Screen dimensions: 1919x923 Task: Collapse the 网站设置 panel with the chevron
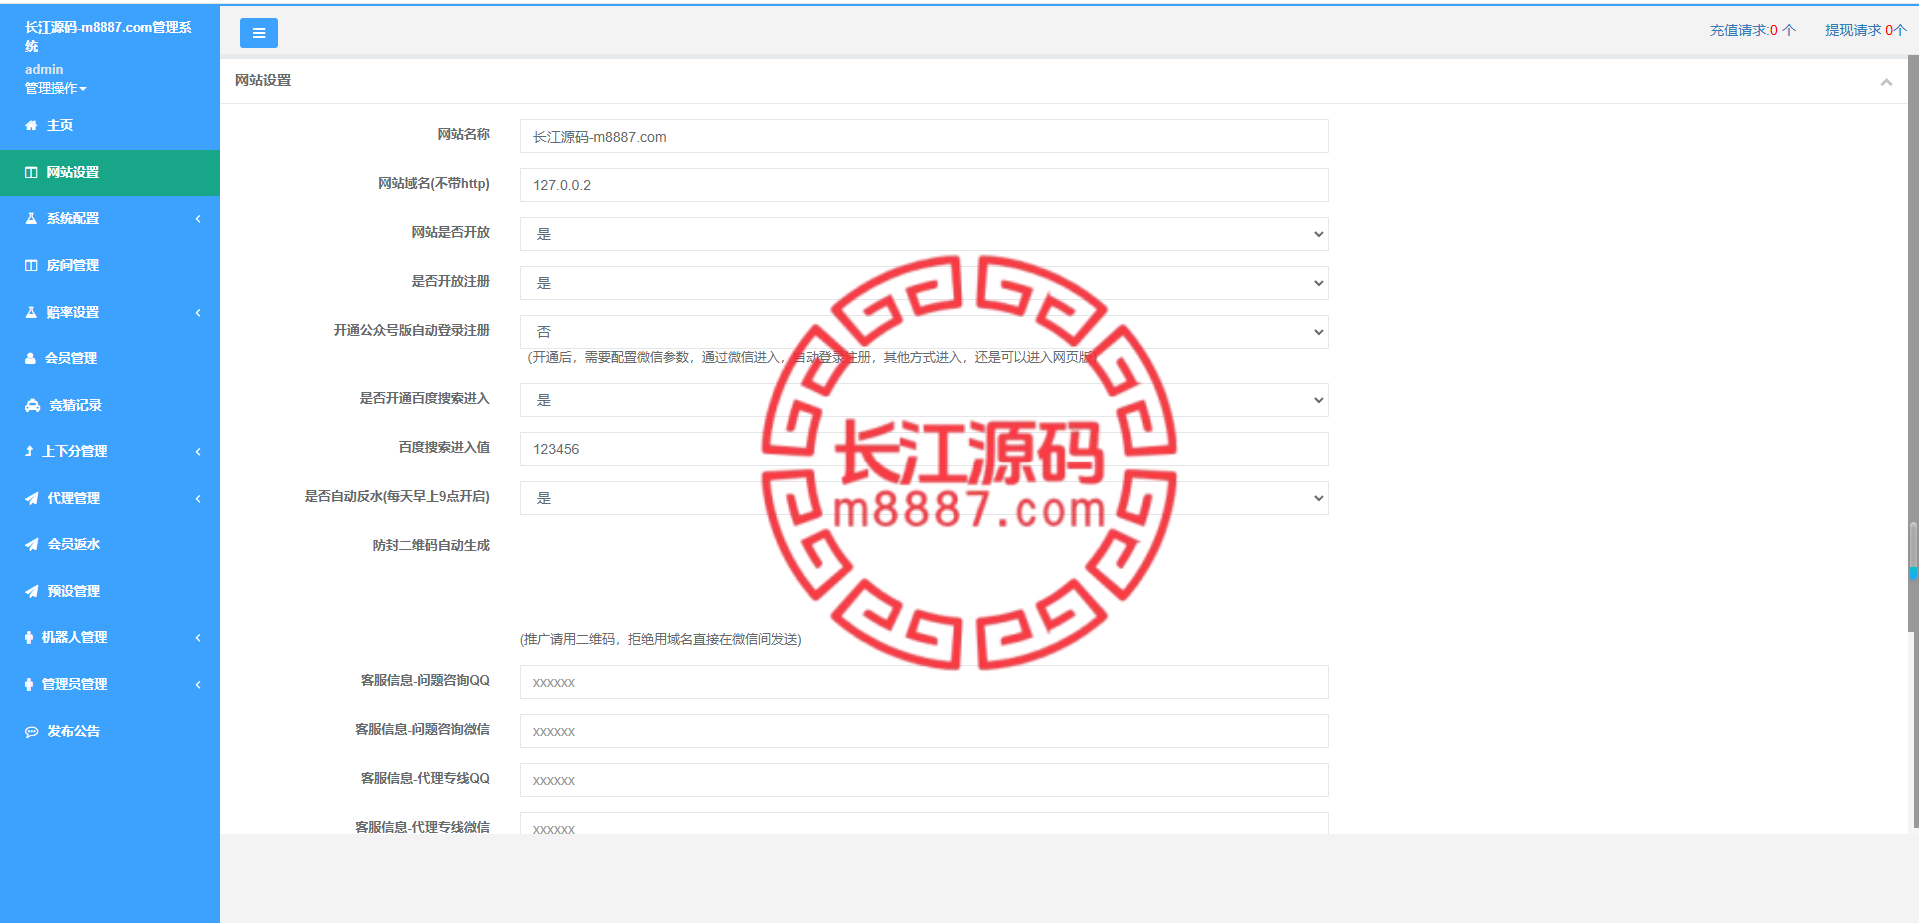coord(1886,82)
